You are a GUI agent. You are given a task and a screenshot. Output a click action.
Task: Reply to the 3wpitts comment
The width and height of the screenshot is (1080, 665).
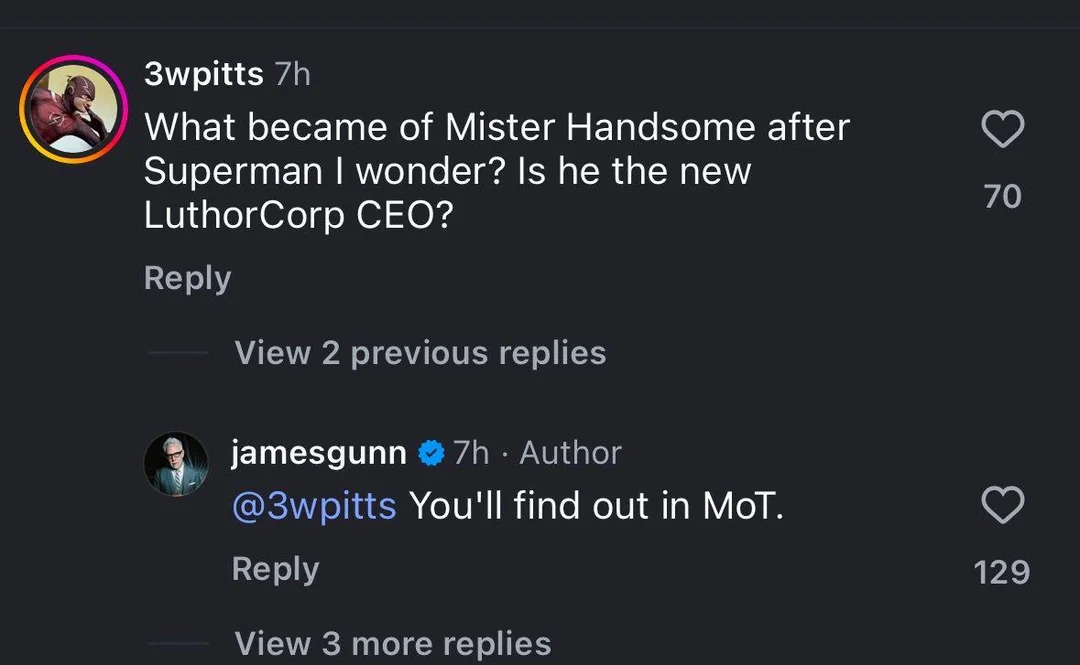click(x=187, y=278)
